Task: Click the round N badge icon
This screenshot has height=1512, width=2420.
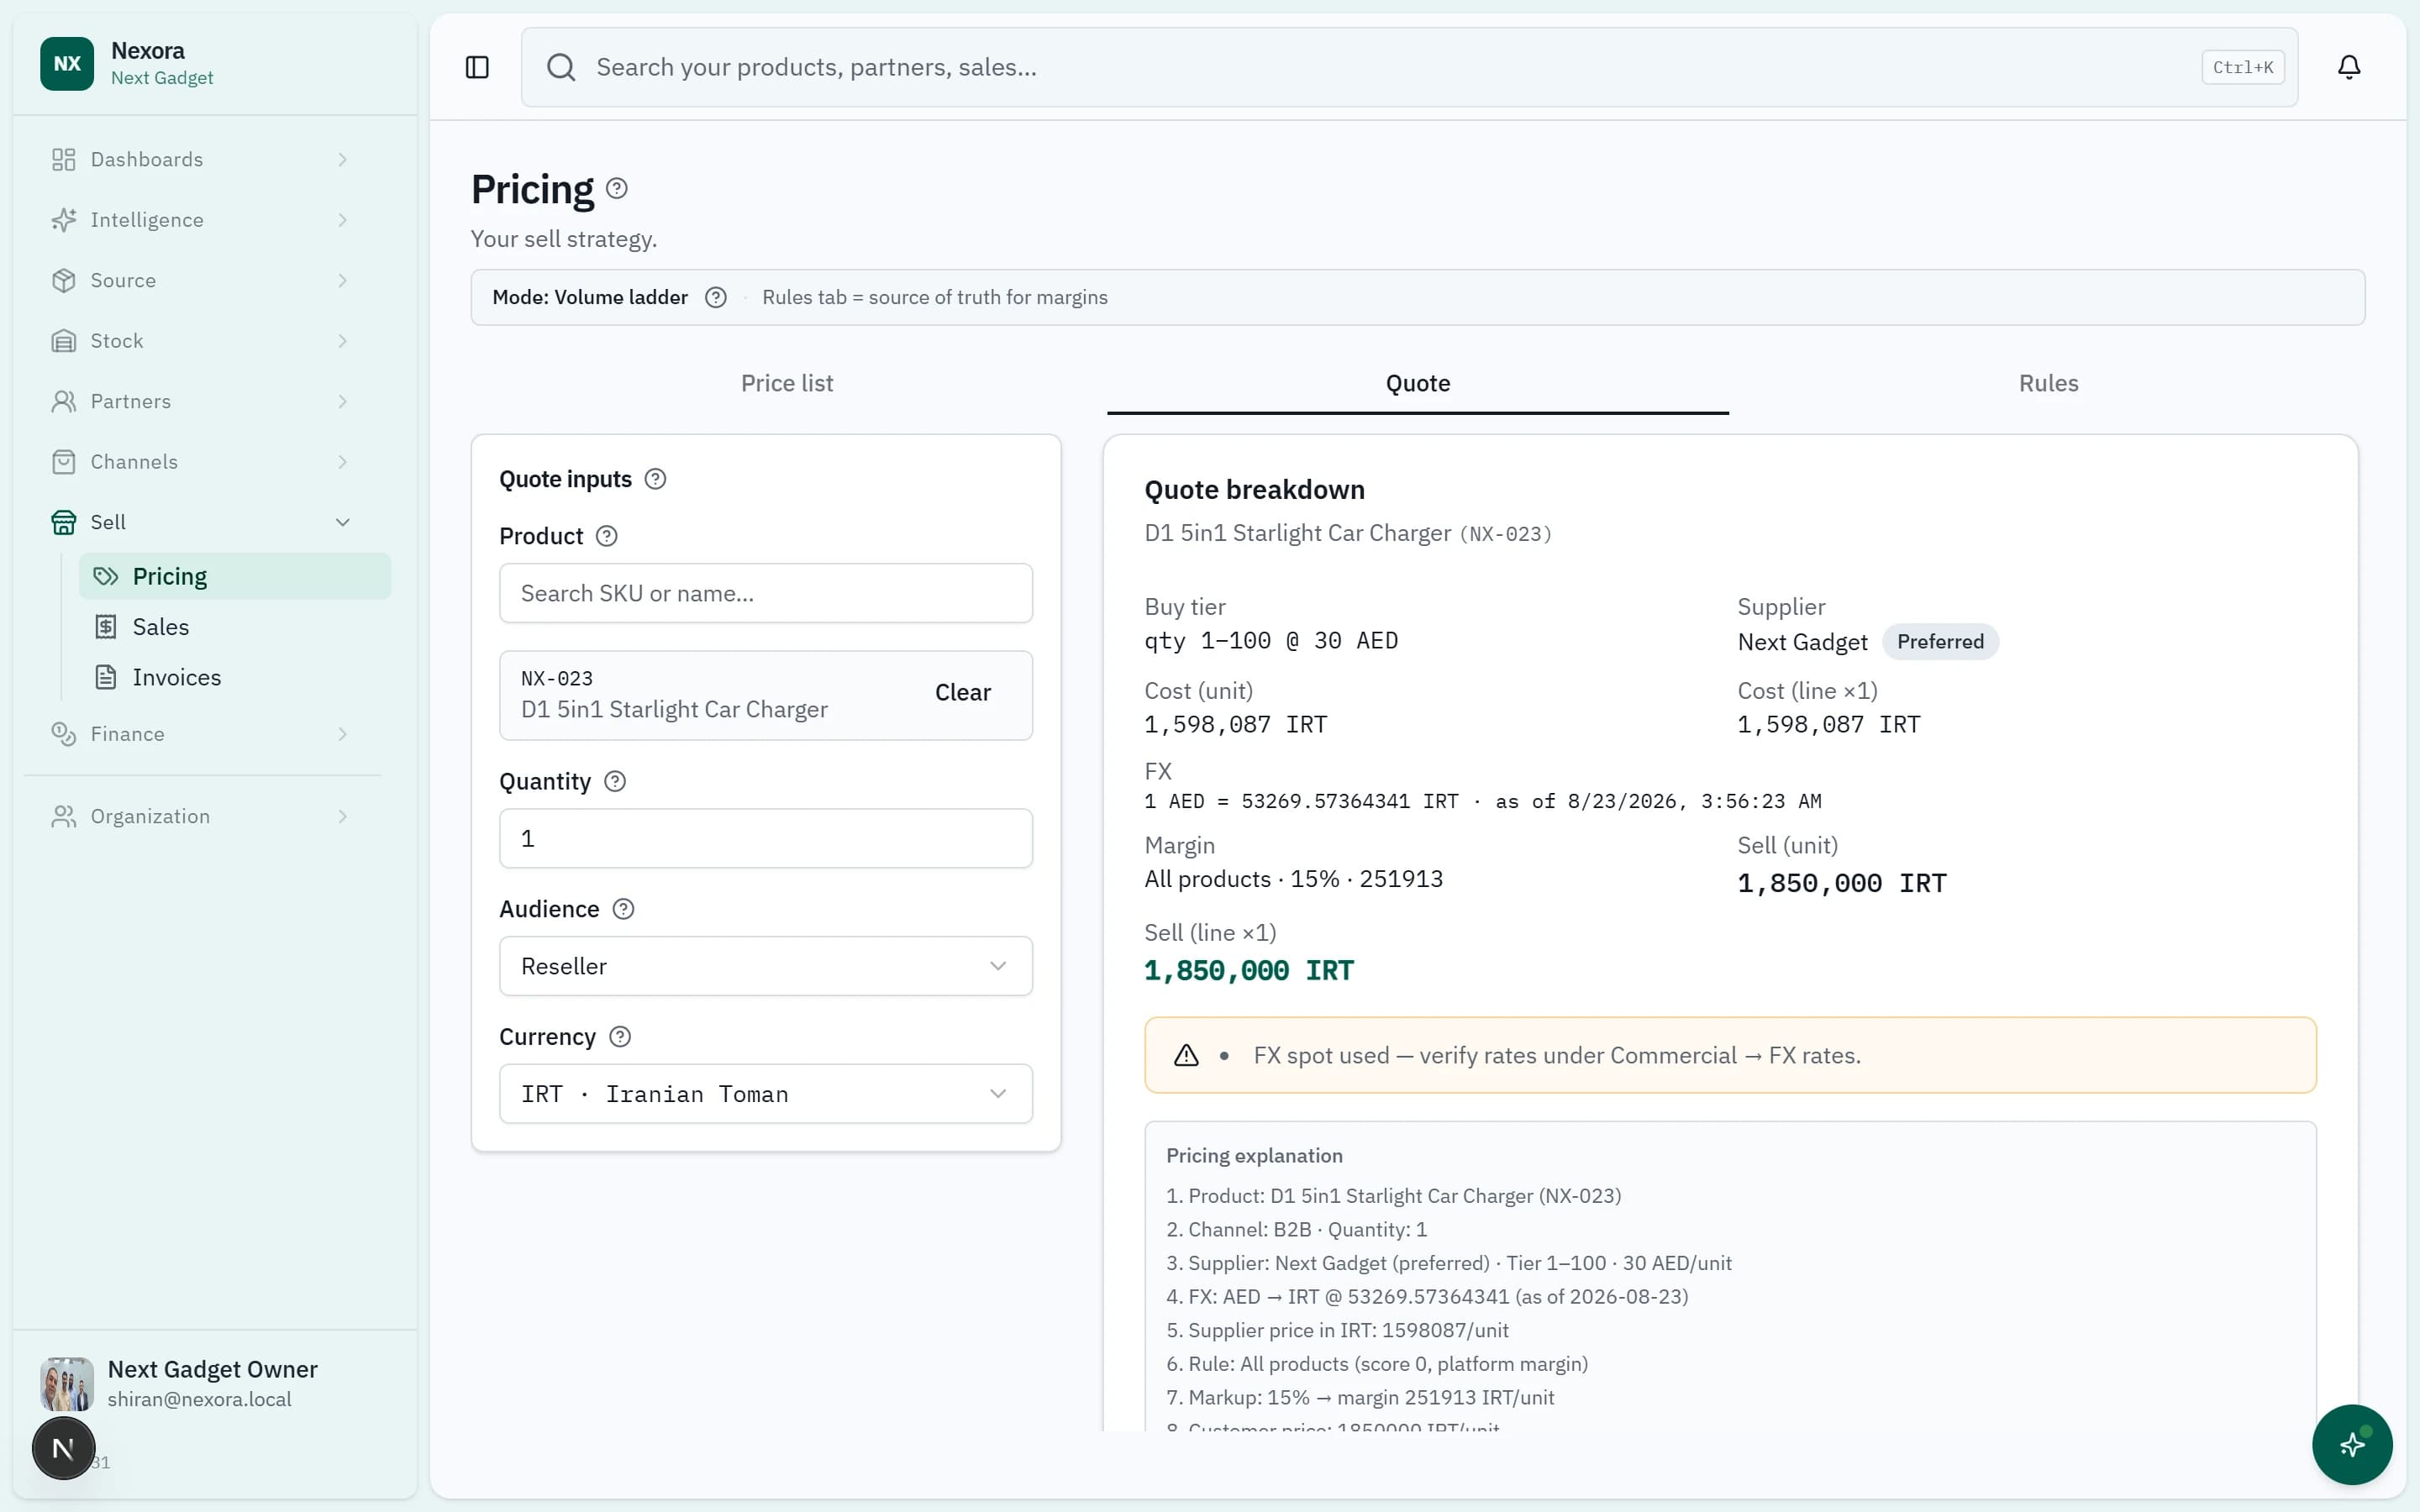Action: point(64,1448)
